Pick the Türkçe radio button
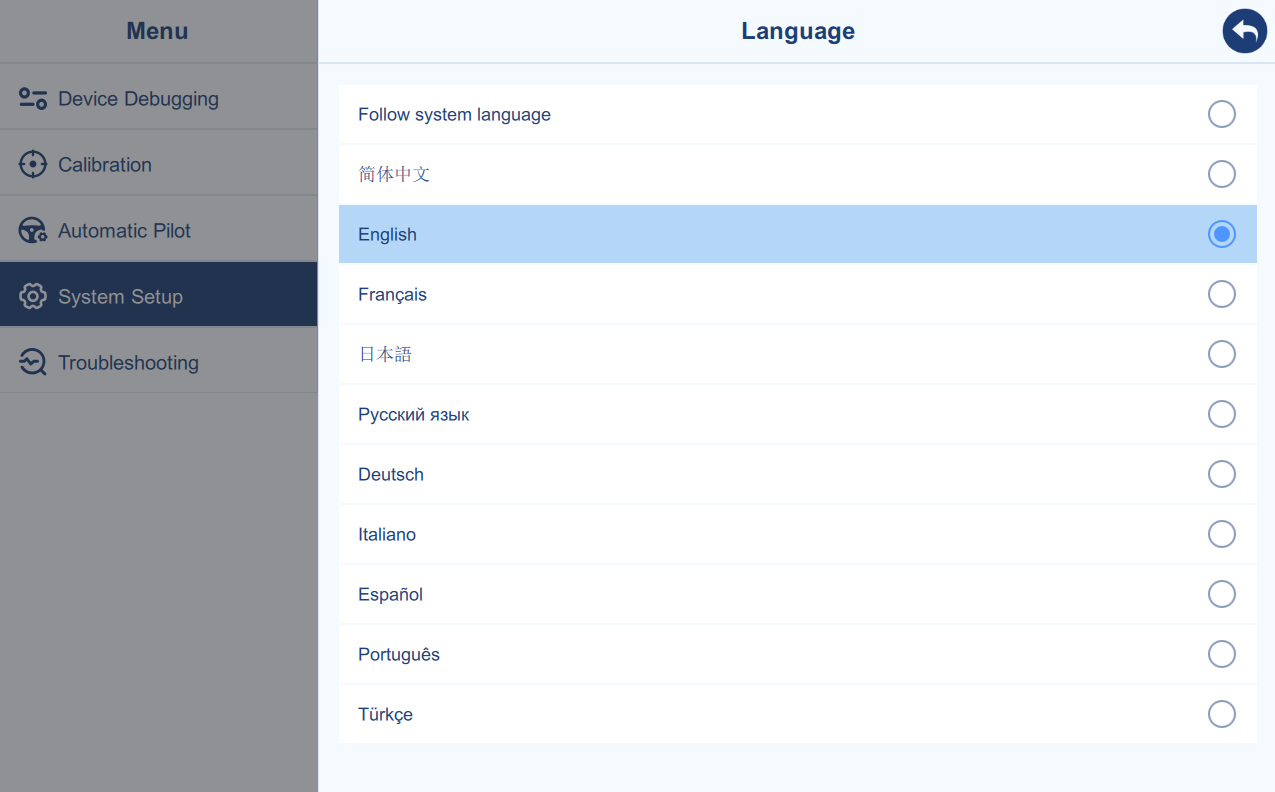1275x792 pixels. click(1221, 714)
